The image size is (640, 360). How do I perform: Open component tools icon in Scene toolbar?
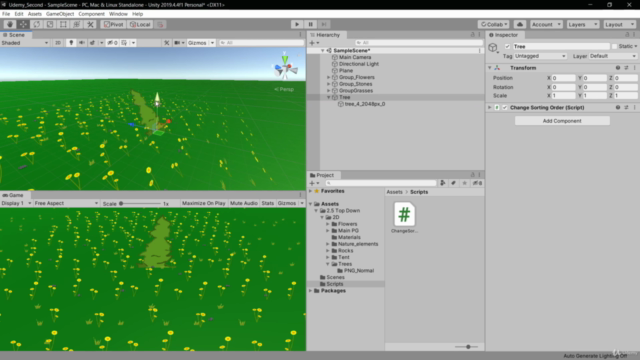(x=167, y=43)
